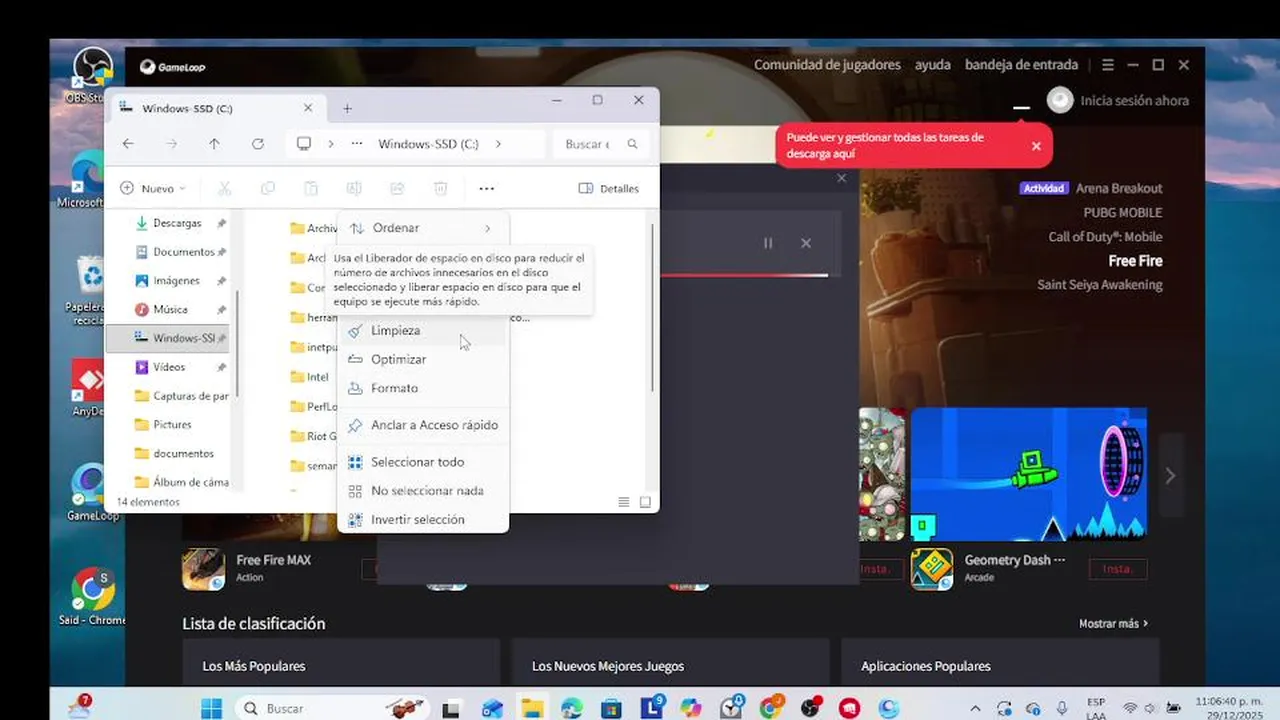This screenshot has width=1280, height=720.
Task: Click the Explorer file list vertical scrollbar
Action: coord(653,308)
